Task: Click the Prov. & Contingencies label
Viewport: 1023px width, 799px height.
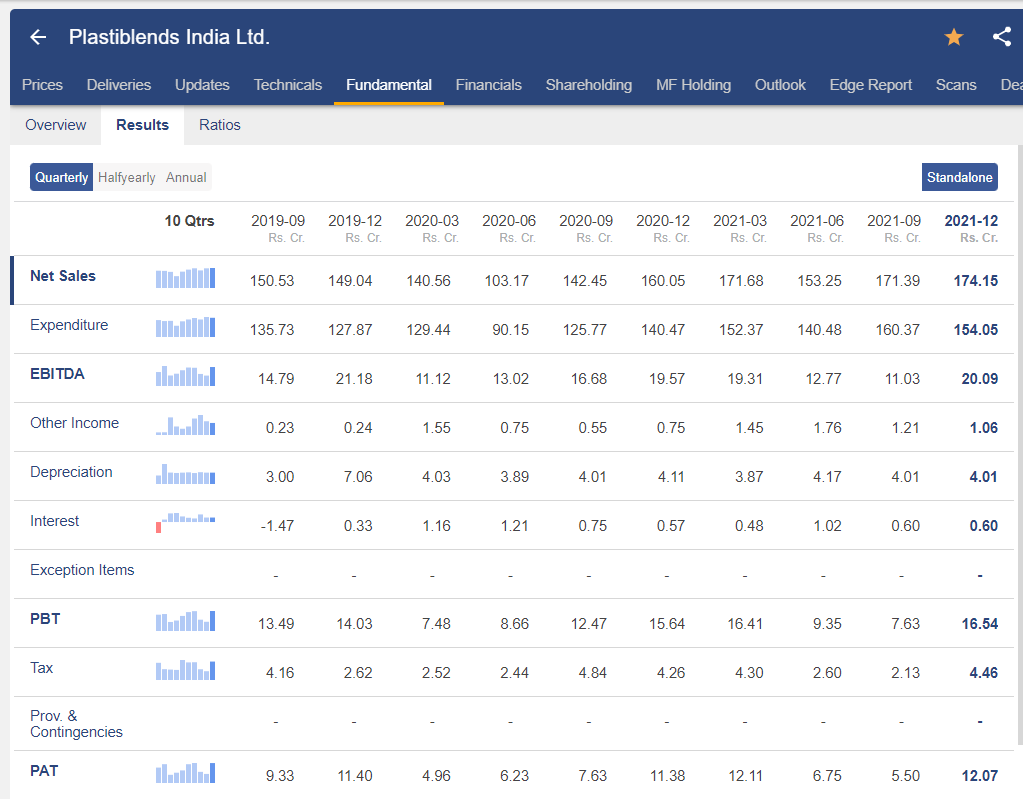Action: pos(76,724)
